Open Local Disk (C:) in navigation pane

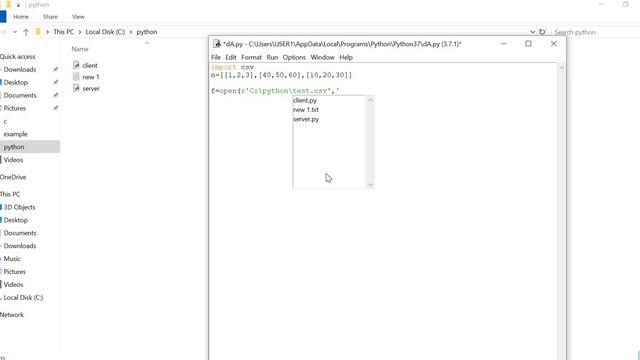pyautogui.click(x=23, y=298)
